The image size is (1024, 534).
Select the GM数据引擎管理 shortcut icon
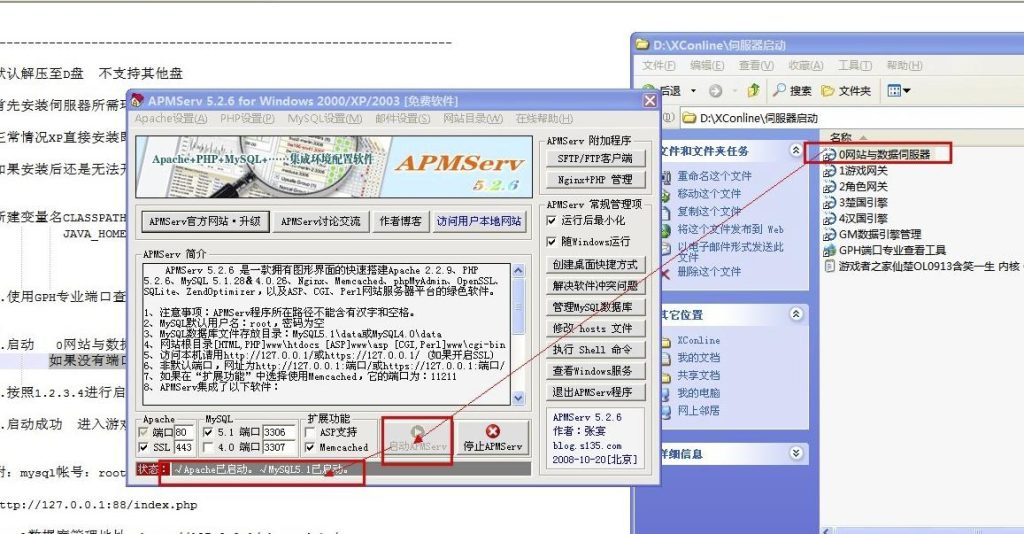(829, 234)
